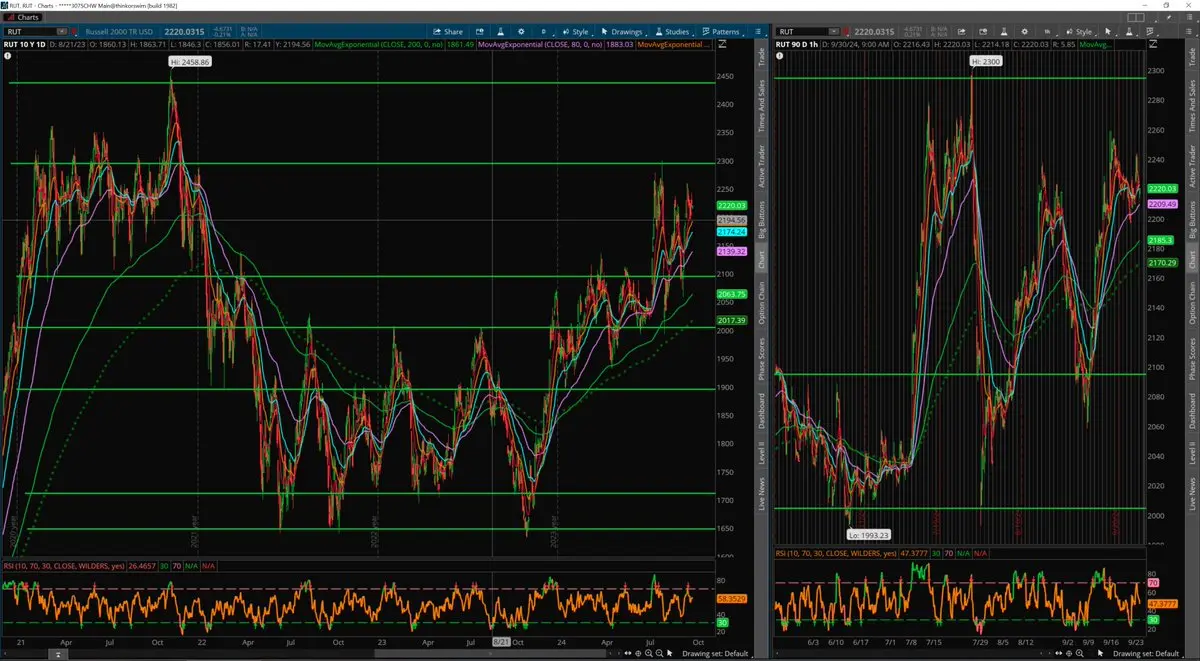Open the Trade tab in the right chart sidebar
Image resolution: width=1200 pixels, height=661 pixels.
pos(1191,56)
